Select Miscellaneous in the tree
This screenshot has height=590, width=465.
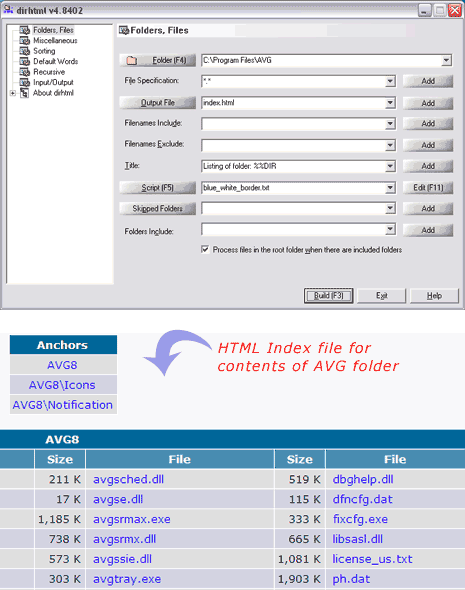coord(55,41)
